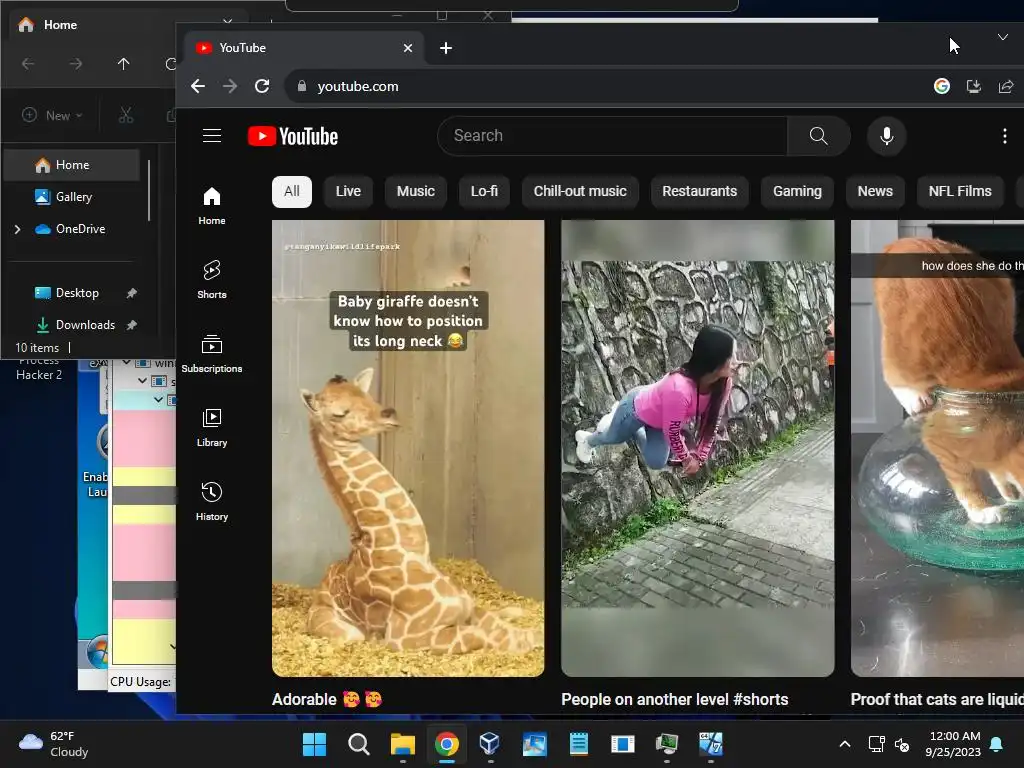Go up one level in File Explorer
1024x768 pixels.
click(x=123, y=63)
